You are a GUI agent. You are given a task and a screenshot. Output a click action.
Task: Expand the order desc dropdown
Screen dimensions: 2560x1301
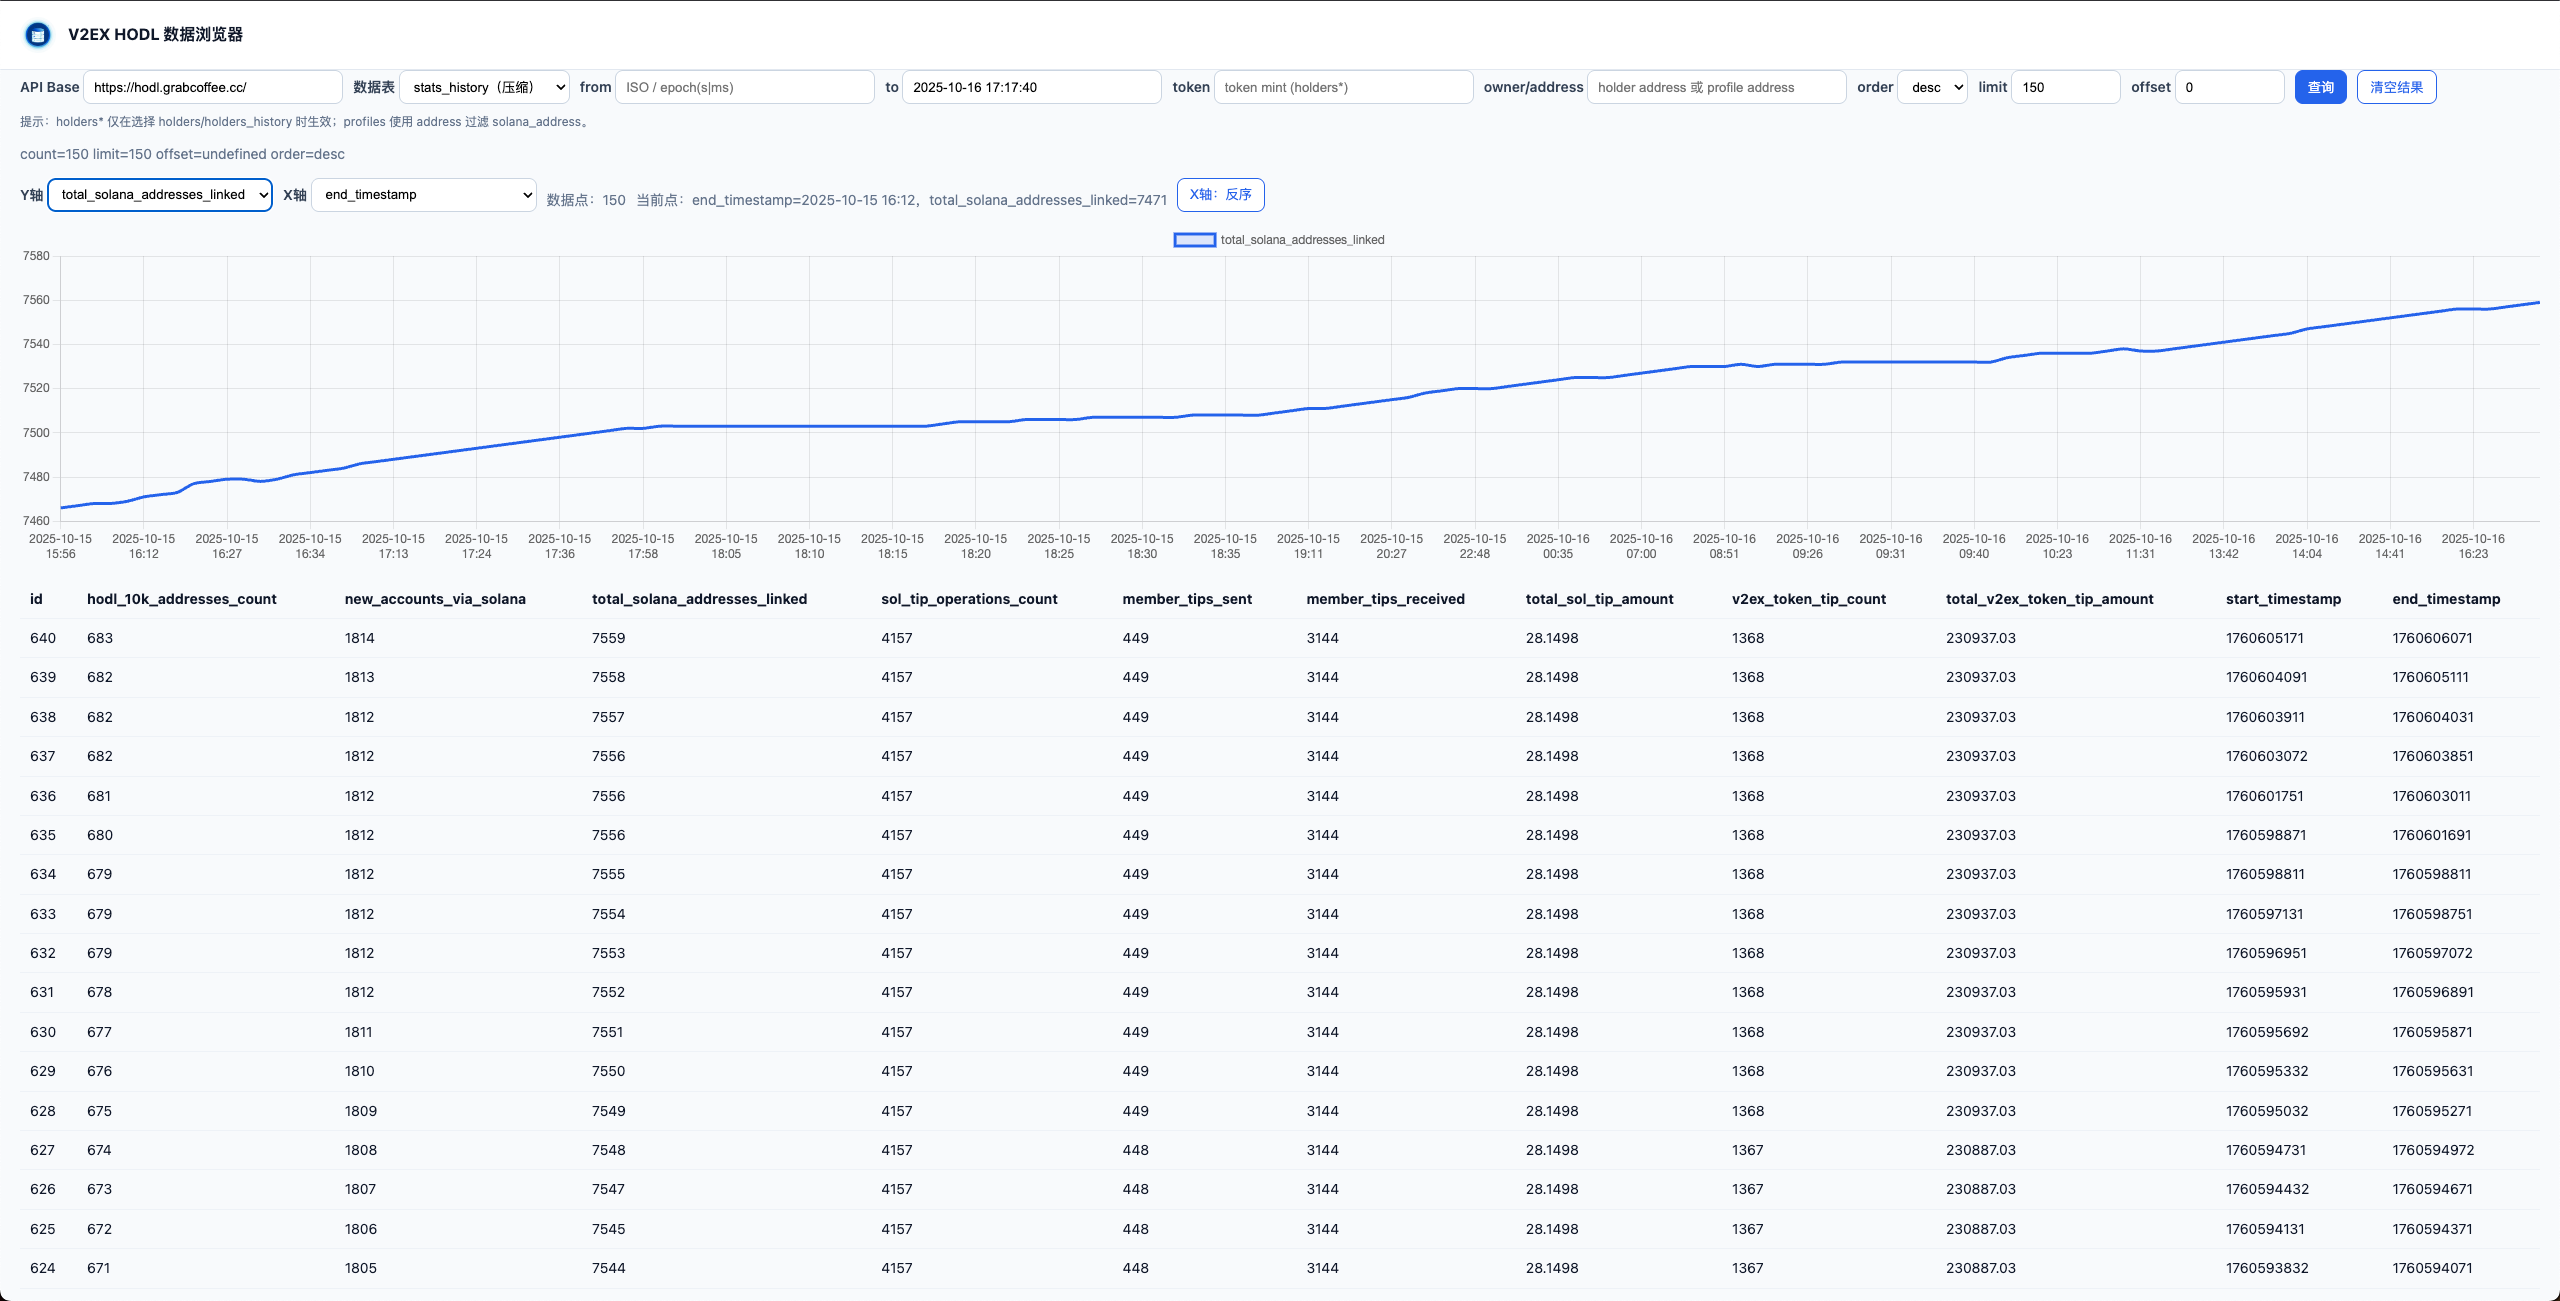click(1932, 87)
